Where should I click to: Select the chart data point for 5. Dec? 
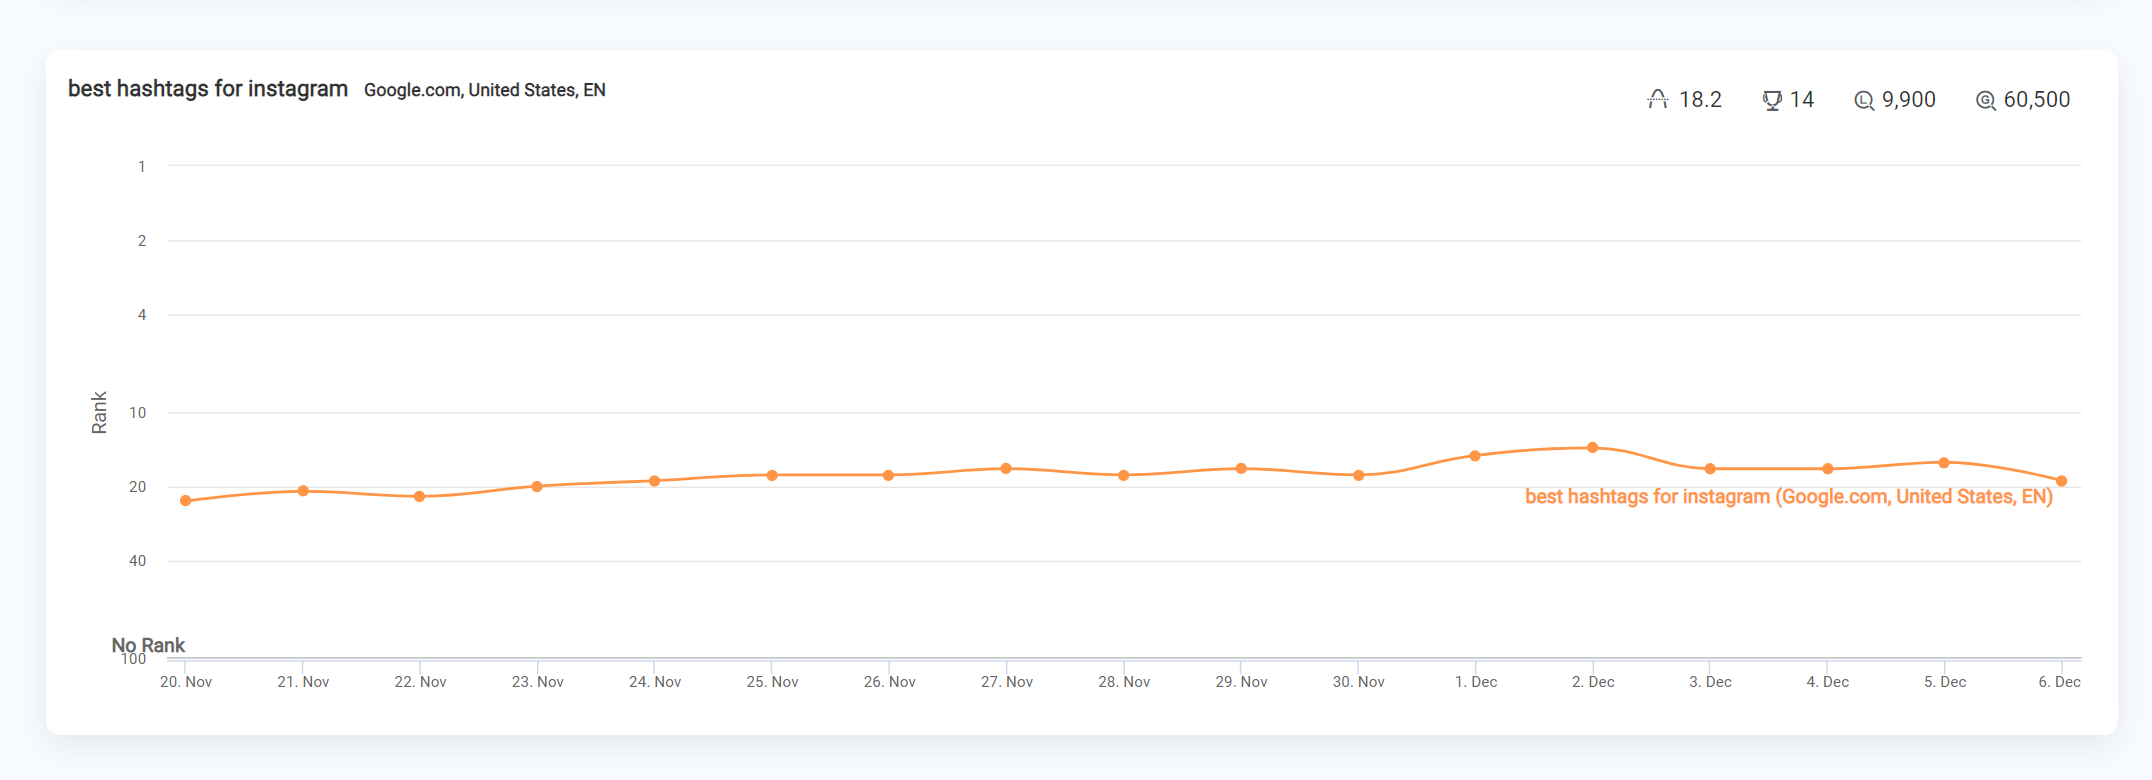[x=1944, y=463]
